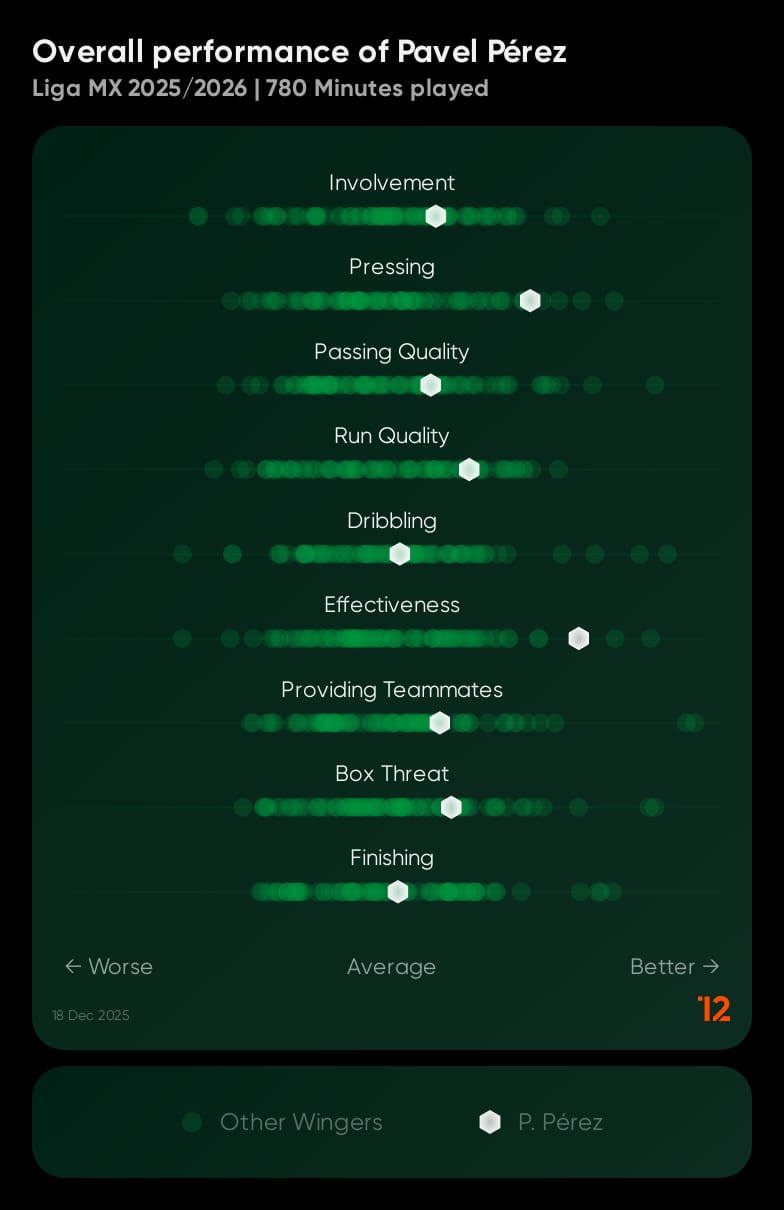
Task: Click the P. Pérez legend hexagon
Action: 490,1122
